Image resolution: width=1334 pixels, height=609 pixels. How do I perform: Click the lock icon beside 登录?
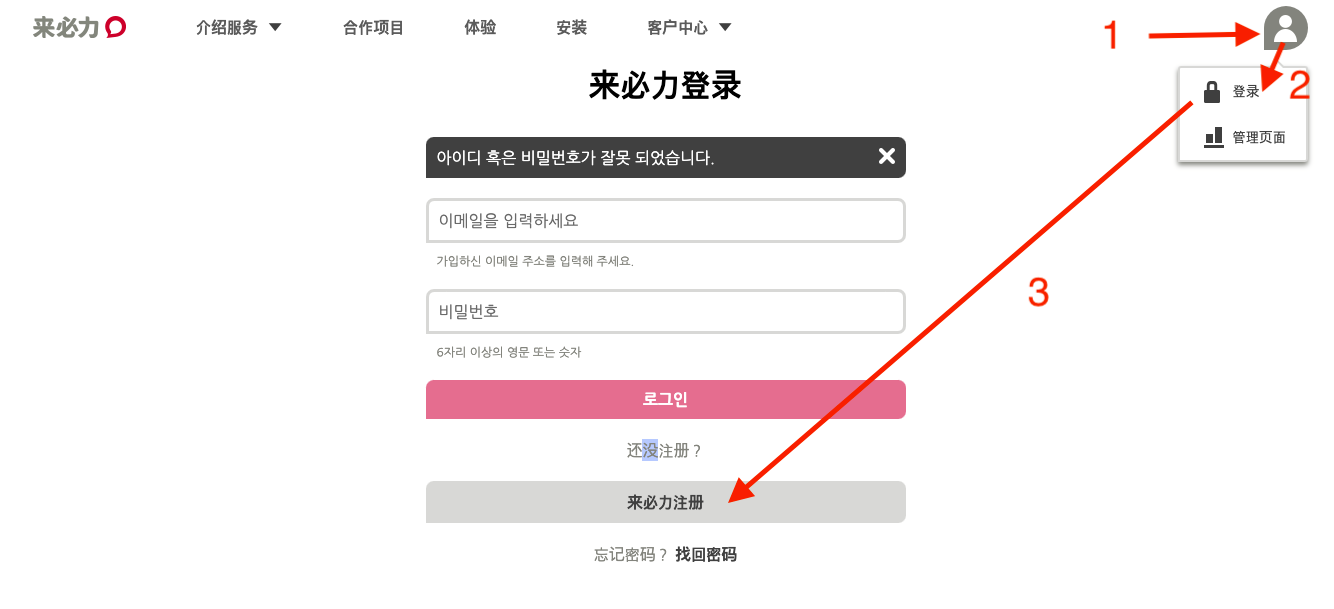coord(1212,92)
